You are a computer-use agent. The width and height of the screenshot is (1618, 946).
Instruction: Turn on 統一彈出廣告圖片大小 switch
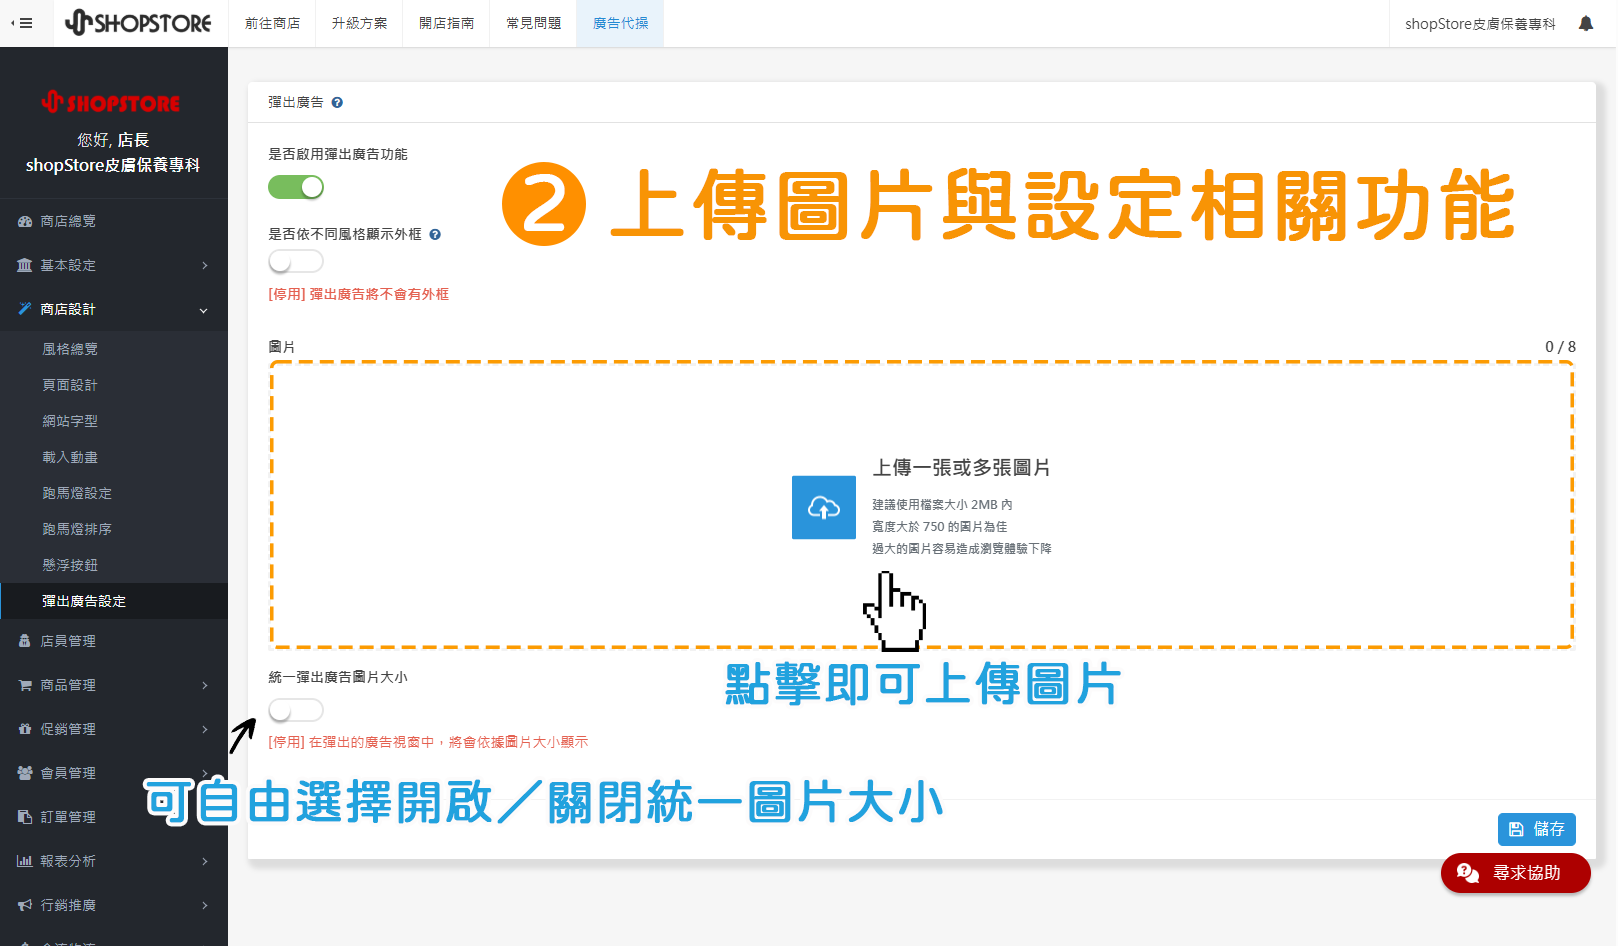pyautogui.click(x=296, y=710)
